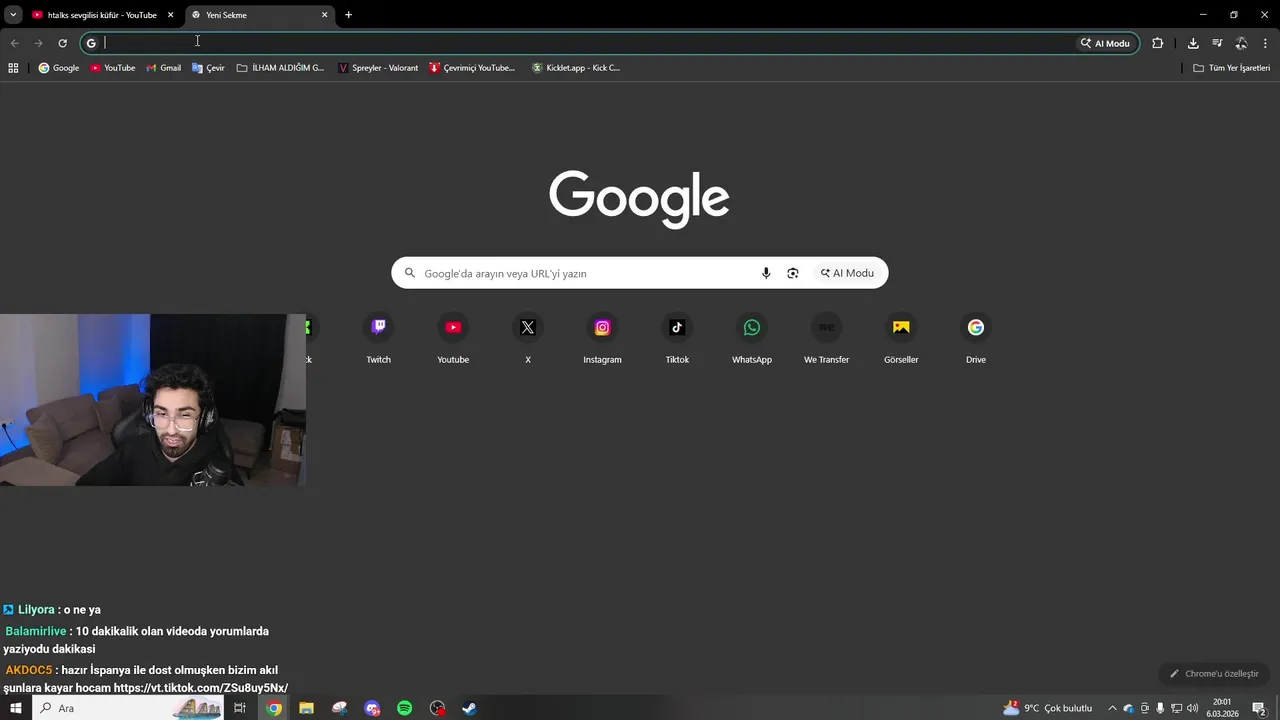Click the AKDOC5 chat username
1280x720 pixels.
point(29,670)
